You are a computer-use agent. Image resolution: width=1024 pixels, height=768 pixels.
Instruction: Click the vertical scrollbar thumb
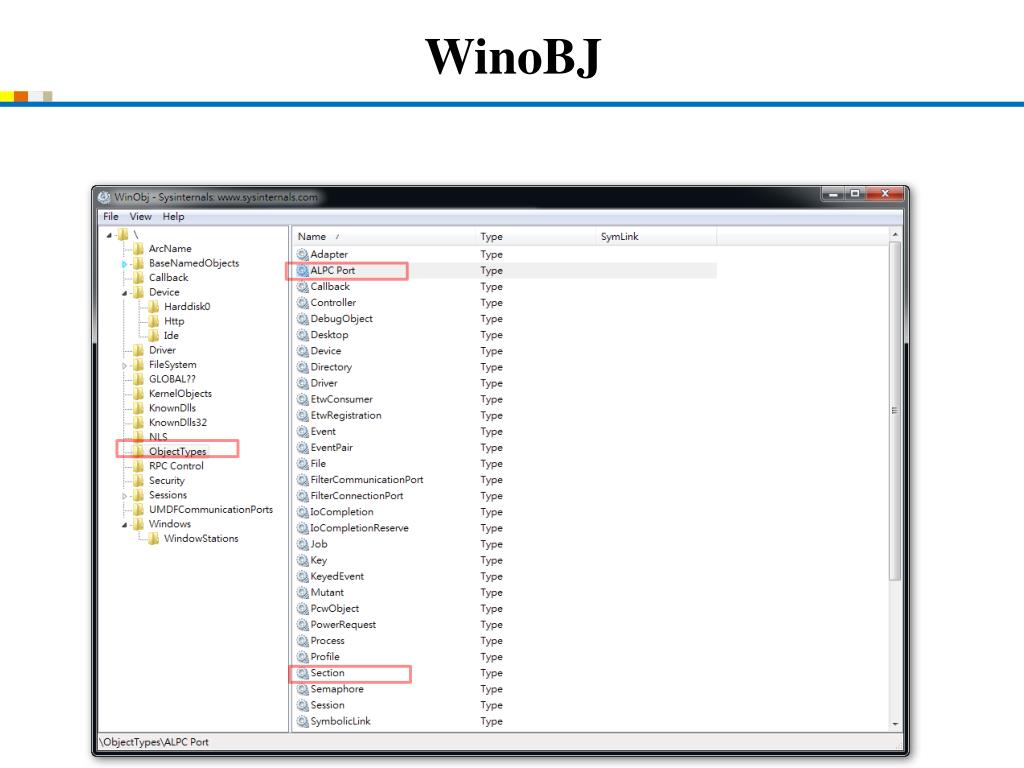pos(895,411)
